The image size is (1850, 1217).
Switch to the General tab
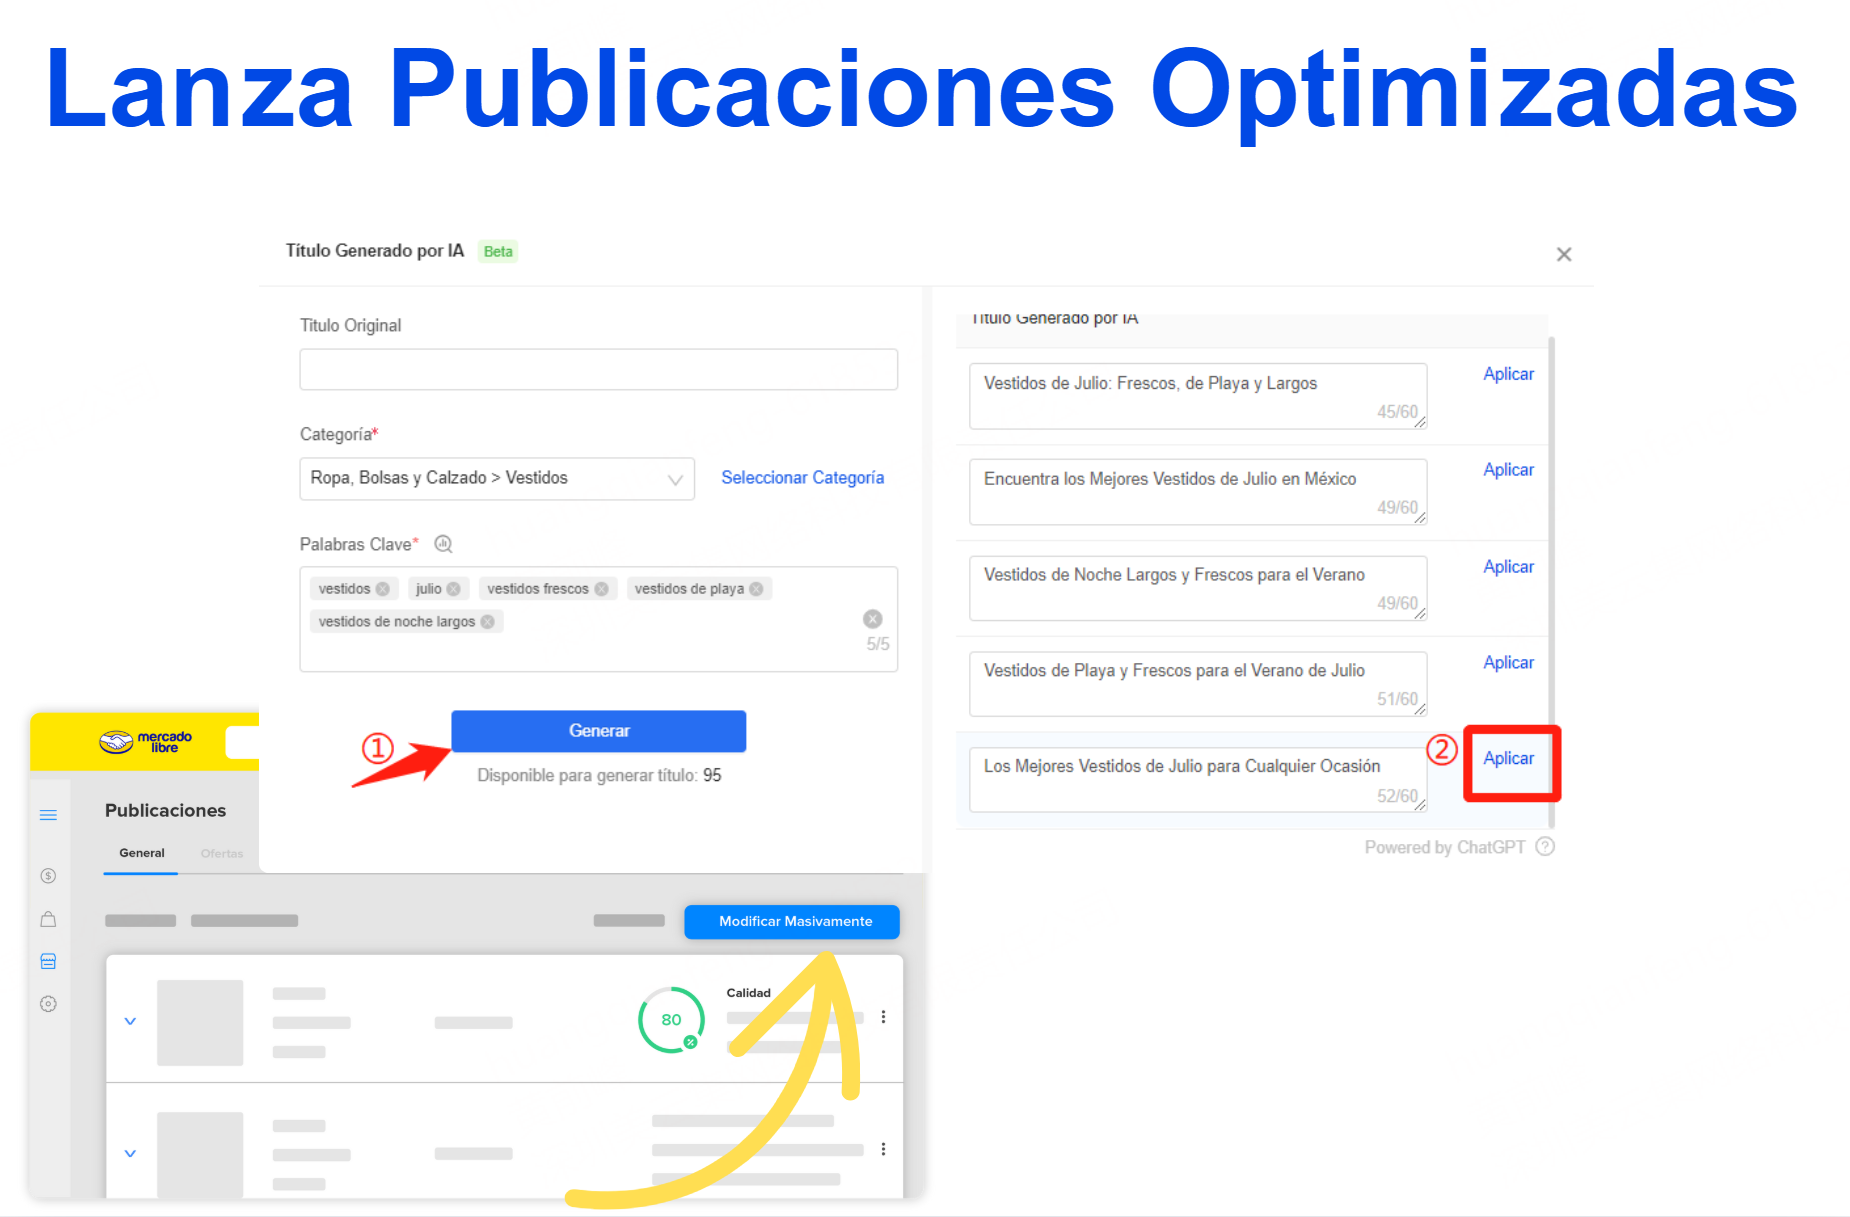point(142,853)
